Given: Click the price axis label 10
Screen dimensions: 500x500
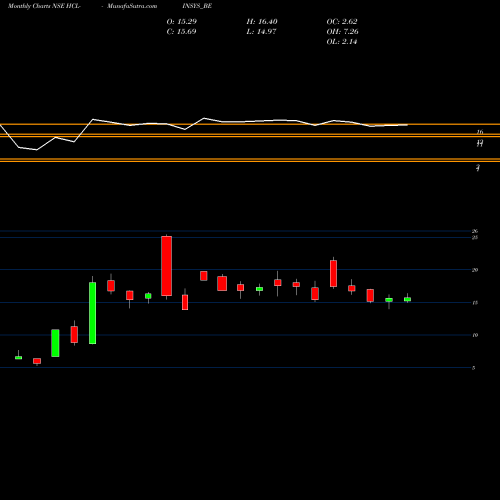Looking at the screenshot, I should click(475, 335).
